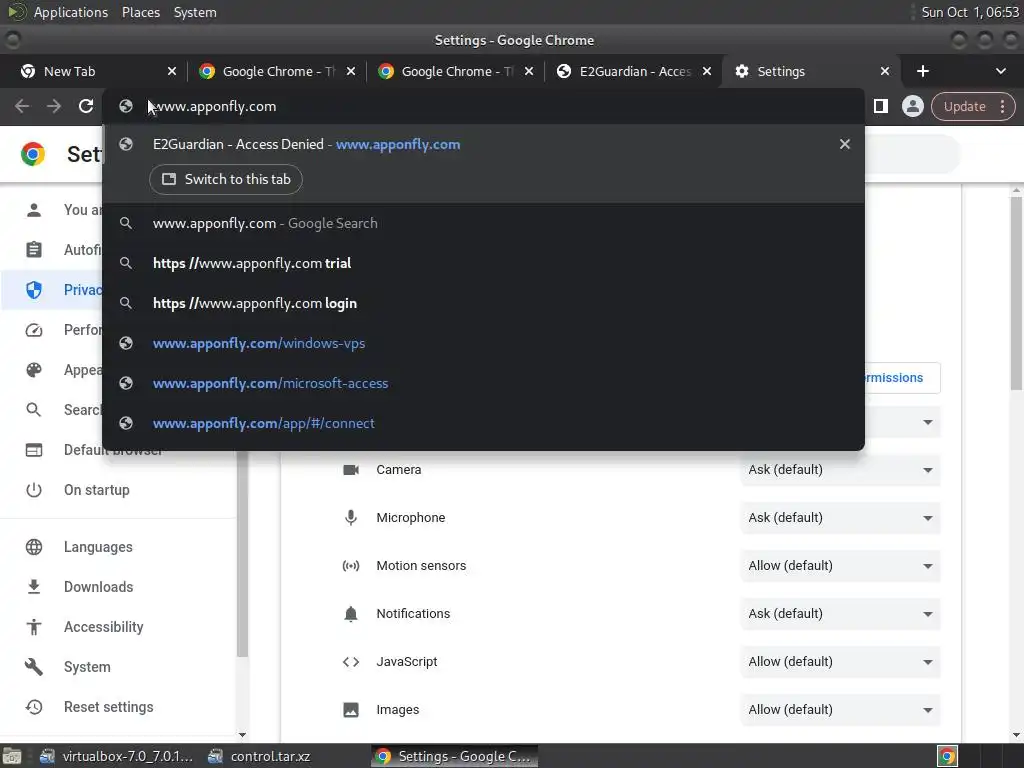
Task: Open the app/#/connect suggestion link
Action: (x=483, y=423)
